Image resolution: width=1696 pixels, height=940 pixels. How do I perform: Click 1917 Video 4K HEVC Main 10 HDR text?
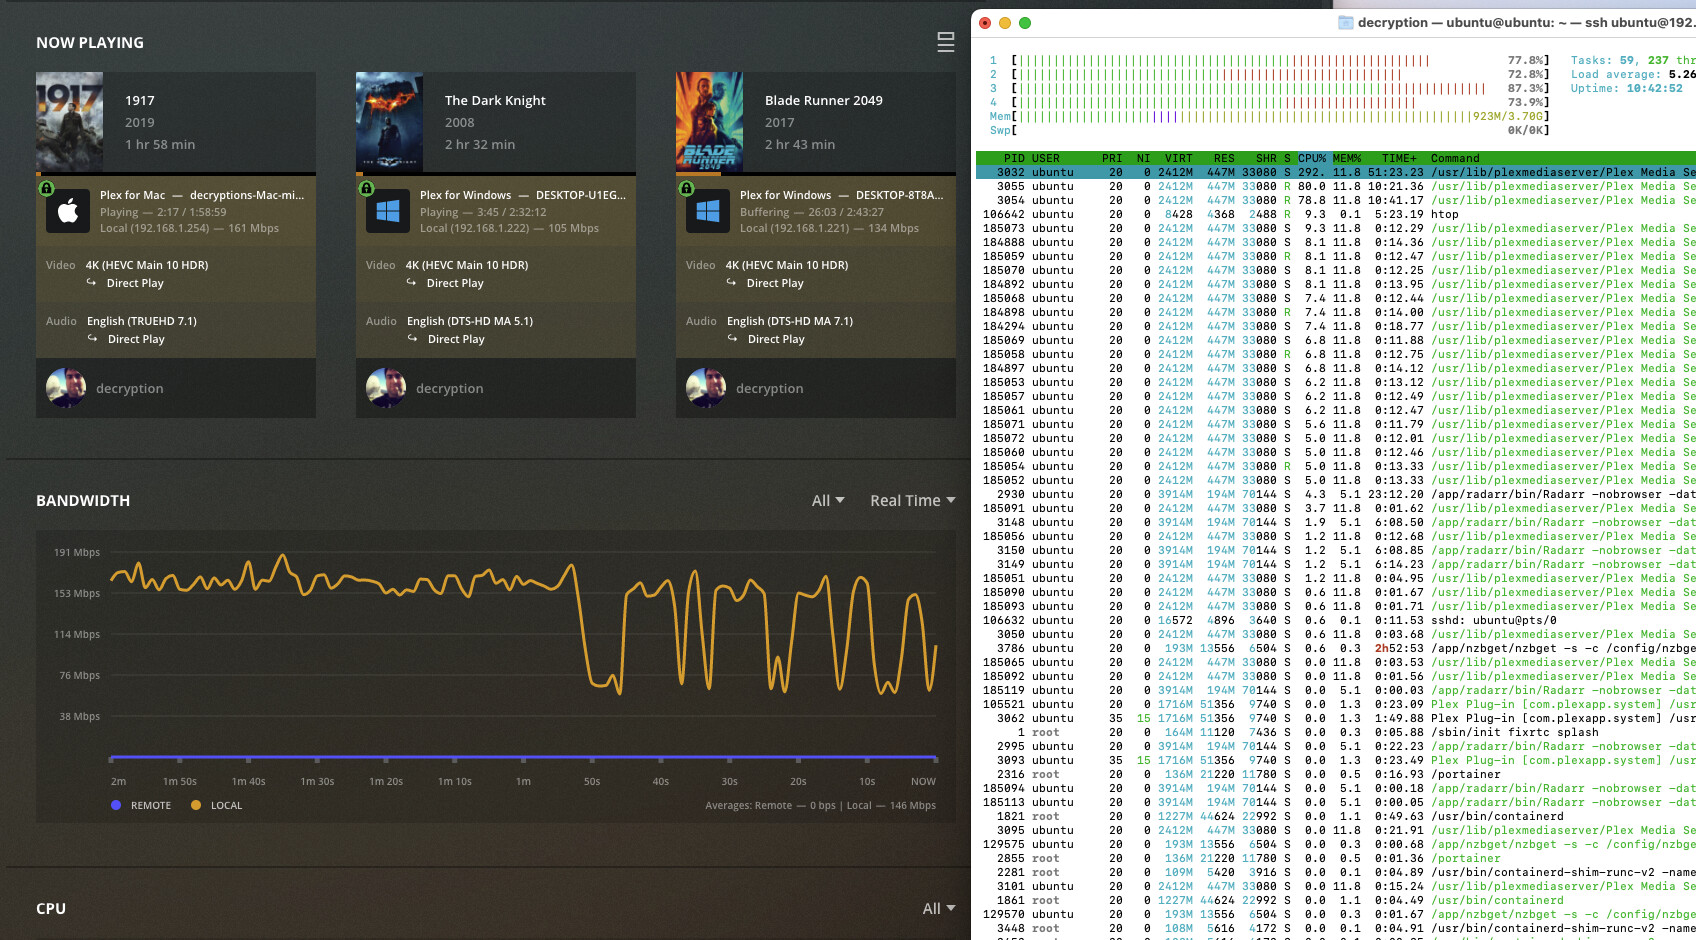(x=147, y=265)
